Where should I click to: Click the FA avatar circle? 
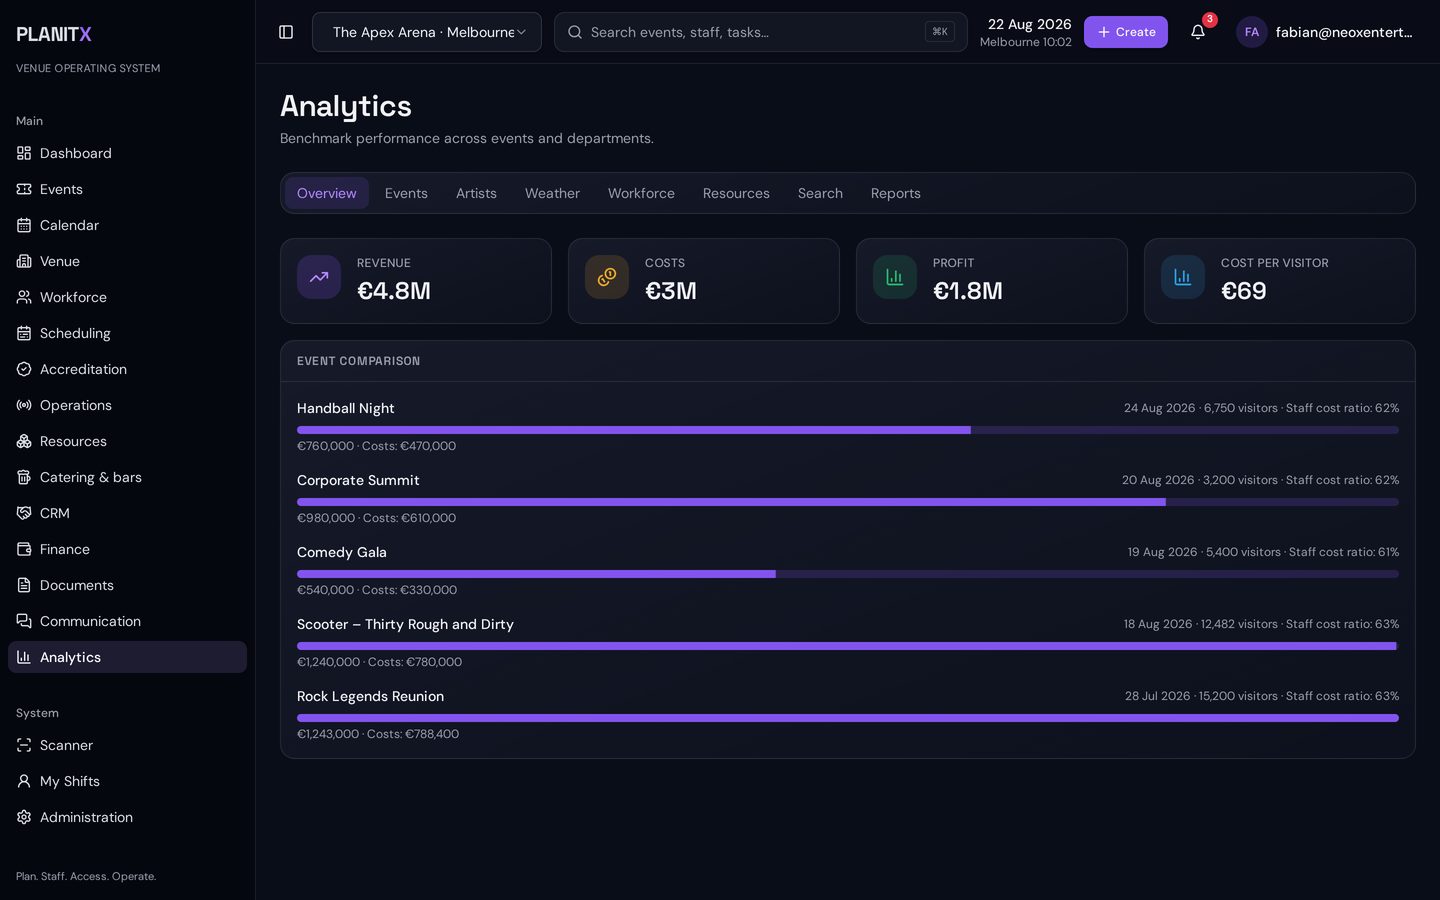[1252, 32]
